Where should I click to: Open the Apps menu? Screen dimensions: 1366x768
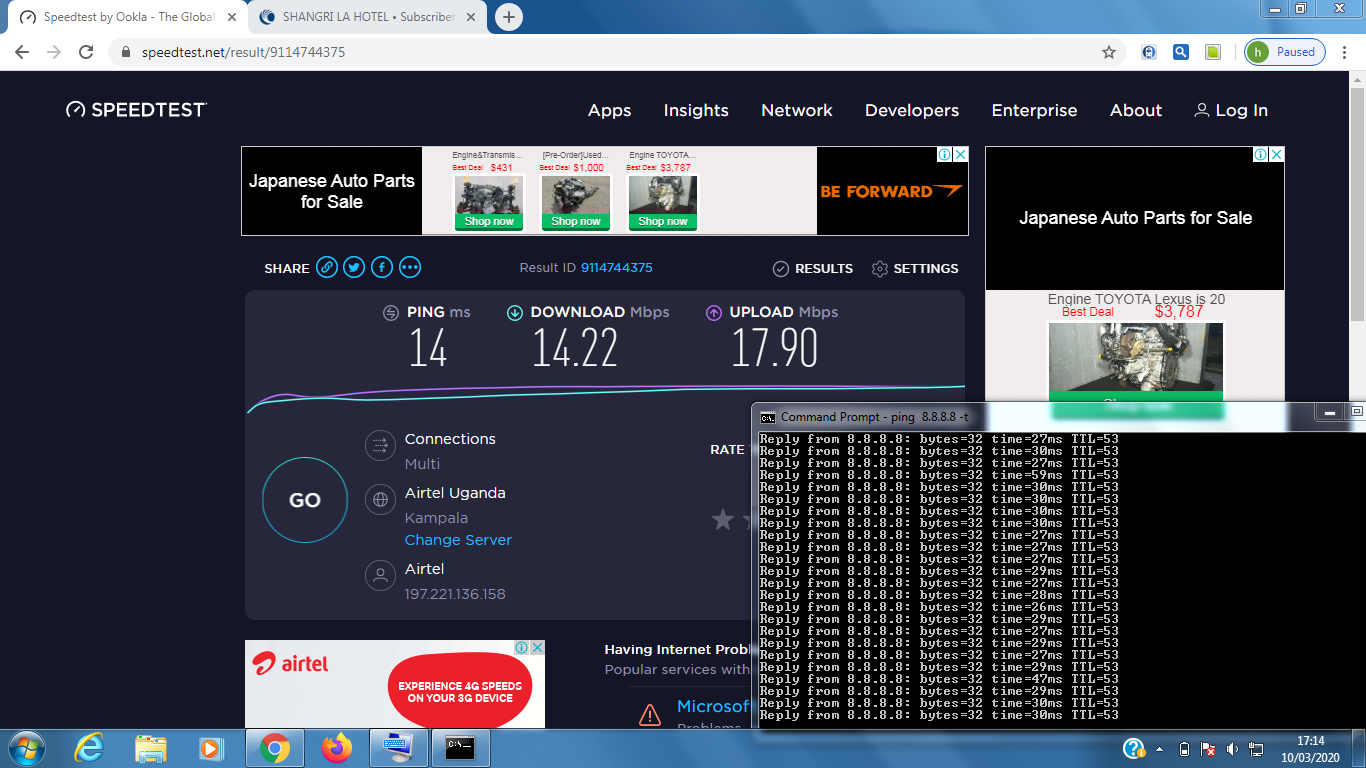click(609, 111)
